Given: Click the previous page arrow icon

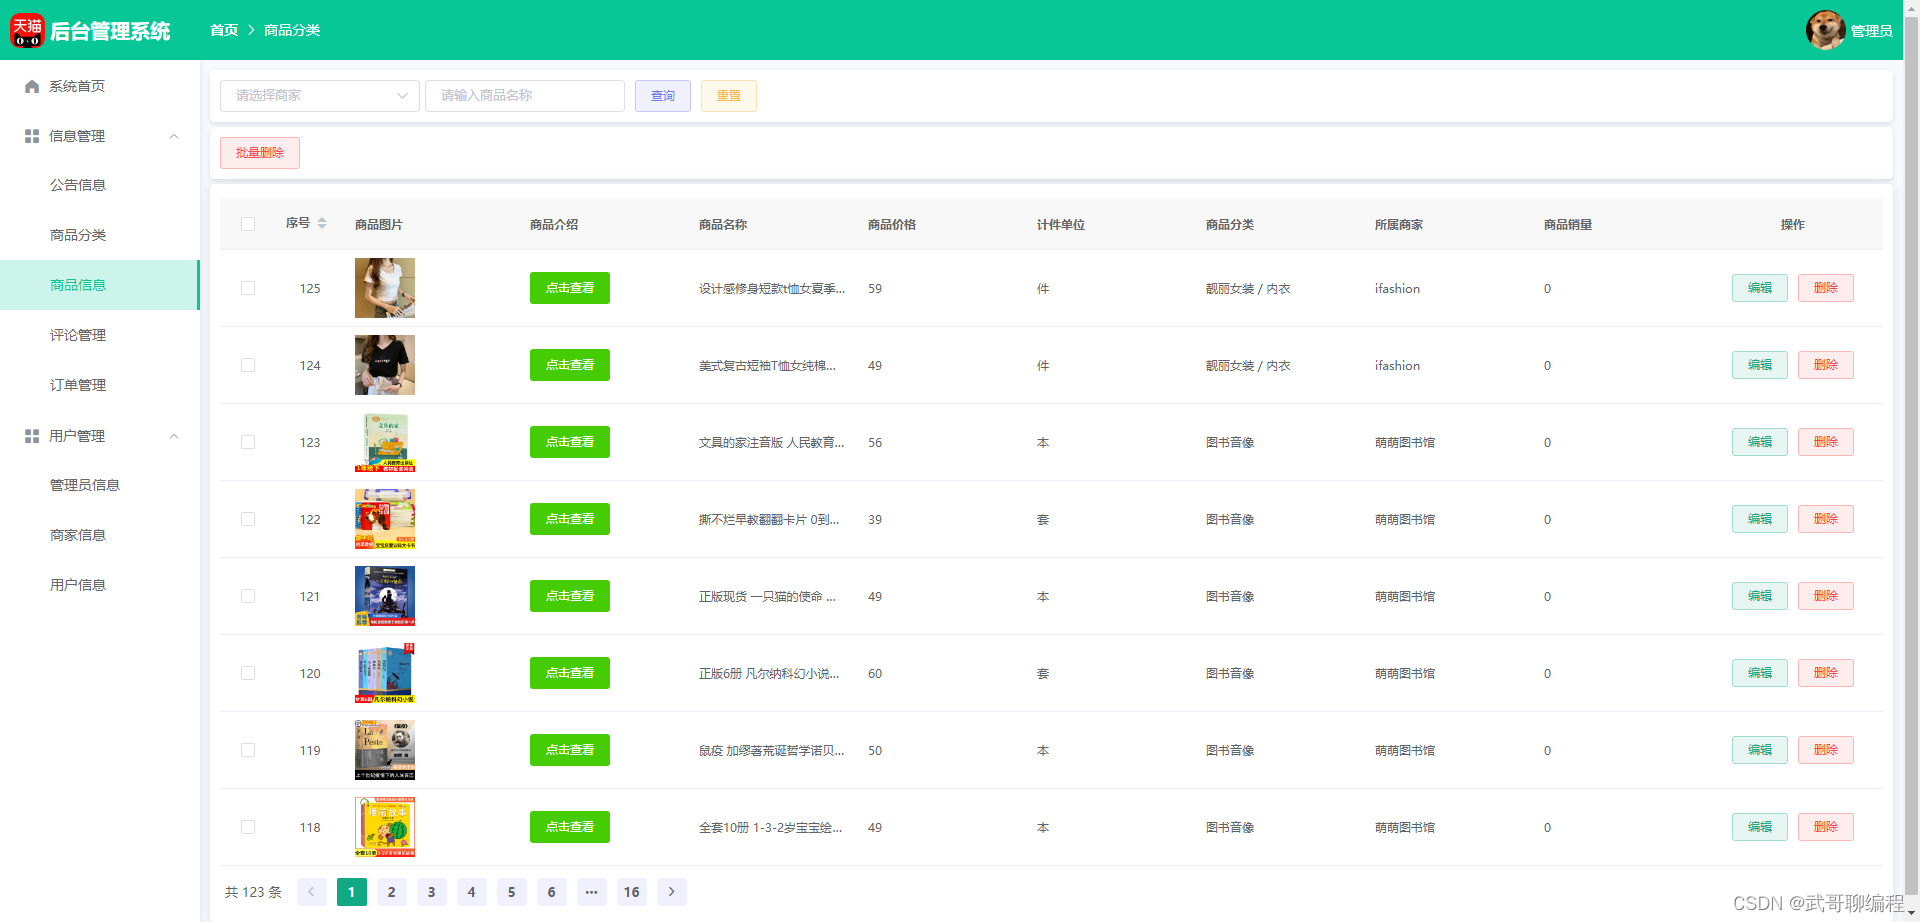Looking at the screenshot, I should [311, 891].
